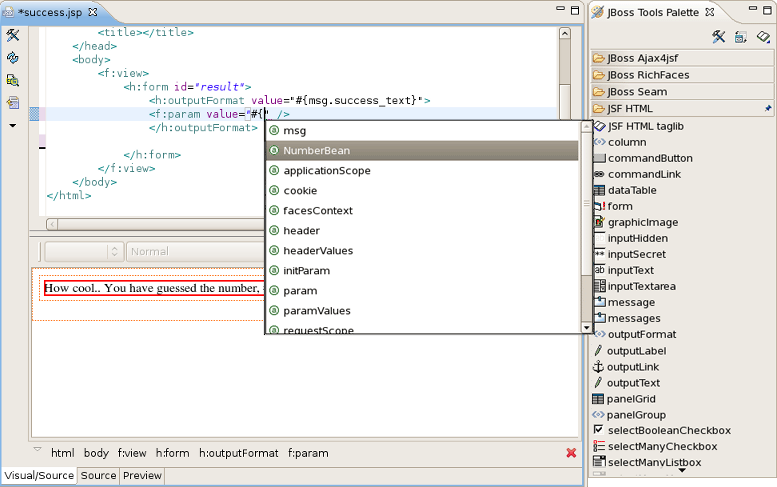Insert graphicImage tag from palette

click(636, 222)
